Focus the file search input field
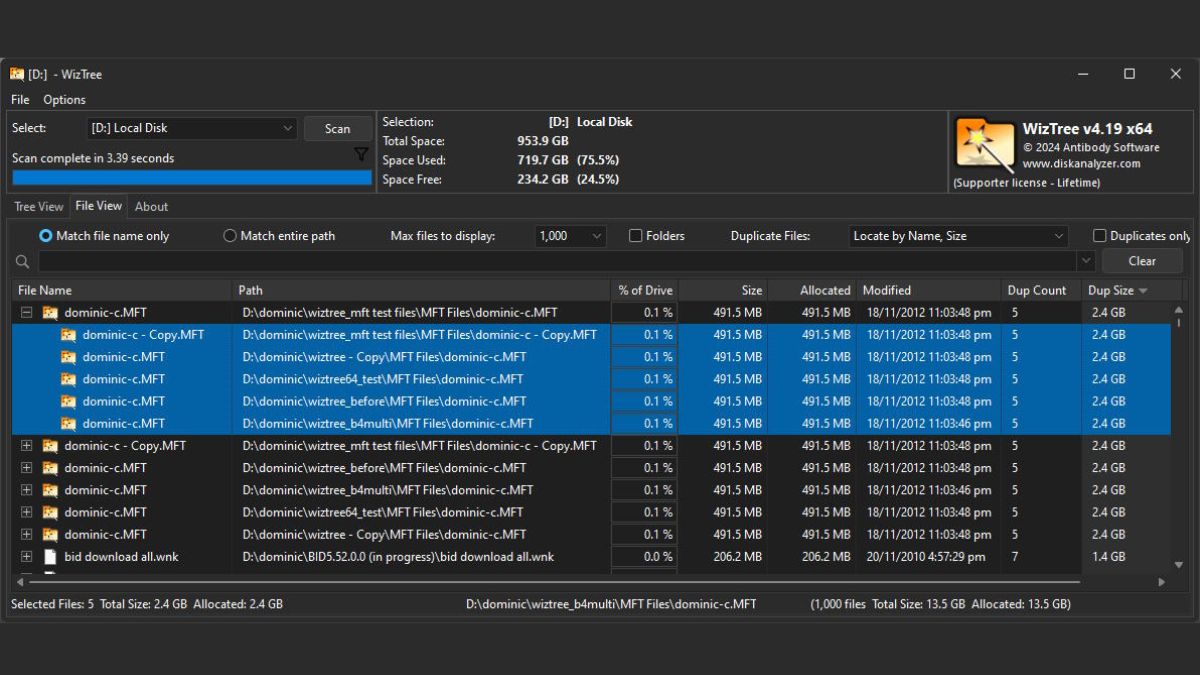Viewport: 1200px width, 675px height. [556, 261]
